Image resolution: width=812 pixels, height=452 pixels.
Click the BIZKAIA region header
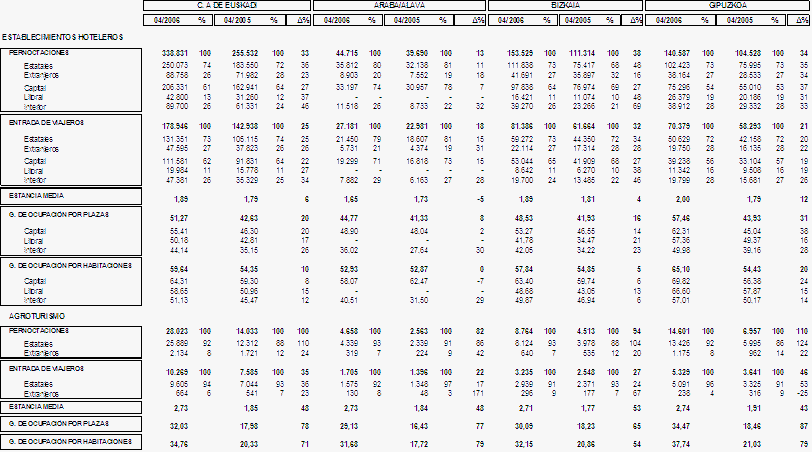point(565,5)
